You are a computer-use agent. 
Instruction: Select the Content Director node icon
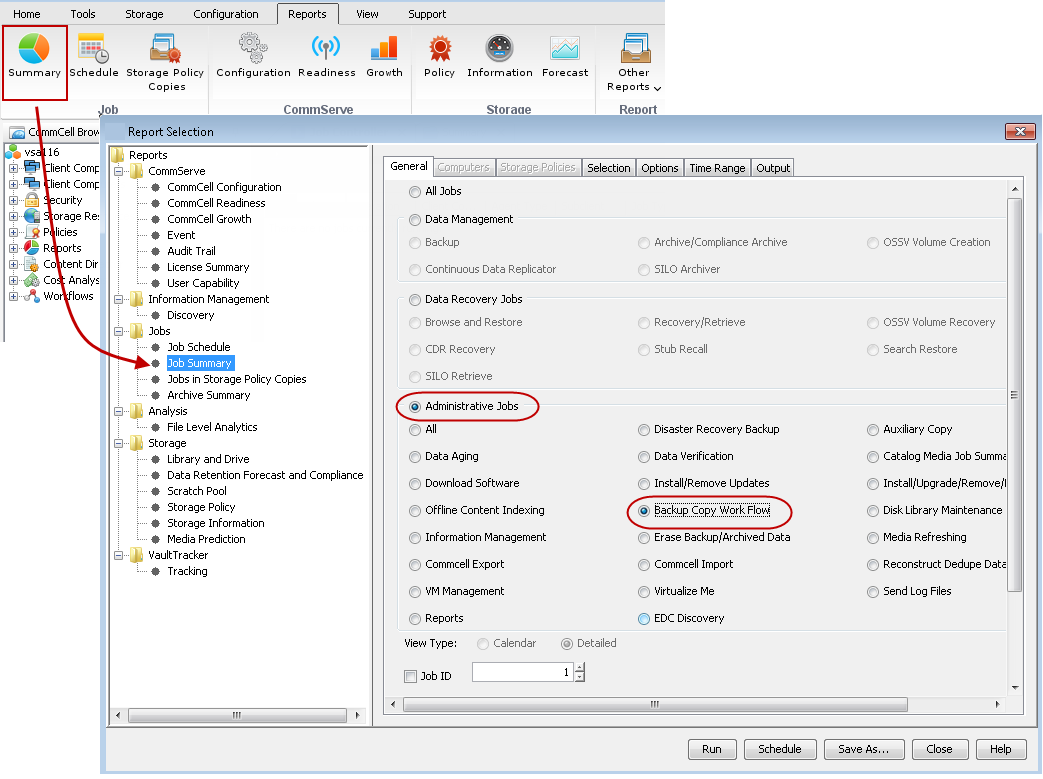click(x=32, y=264)
